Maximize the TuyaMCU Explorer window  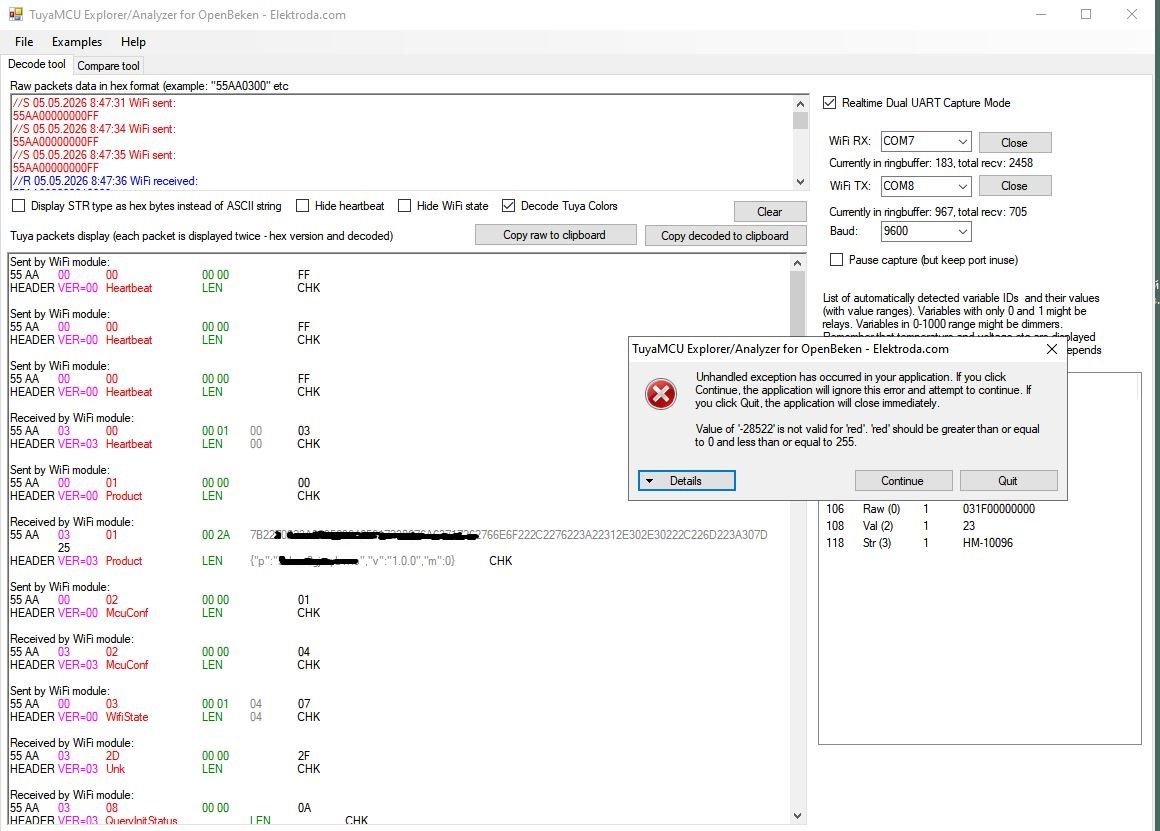pos(1086,14)
